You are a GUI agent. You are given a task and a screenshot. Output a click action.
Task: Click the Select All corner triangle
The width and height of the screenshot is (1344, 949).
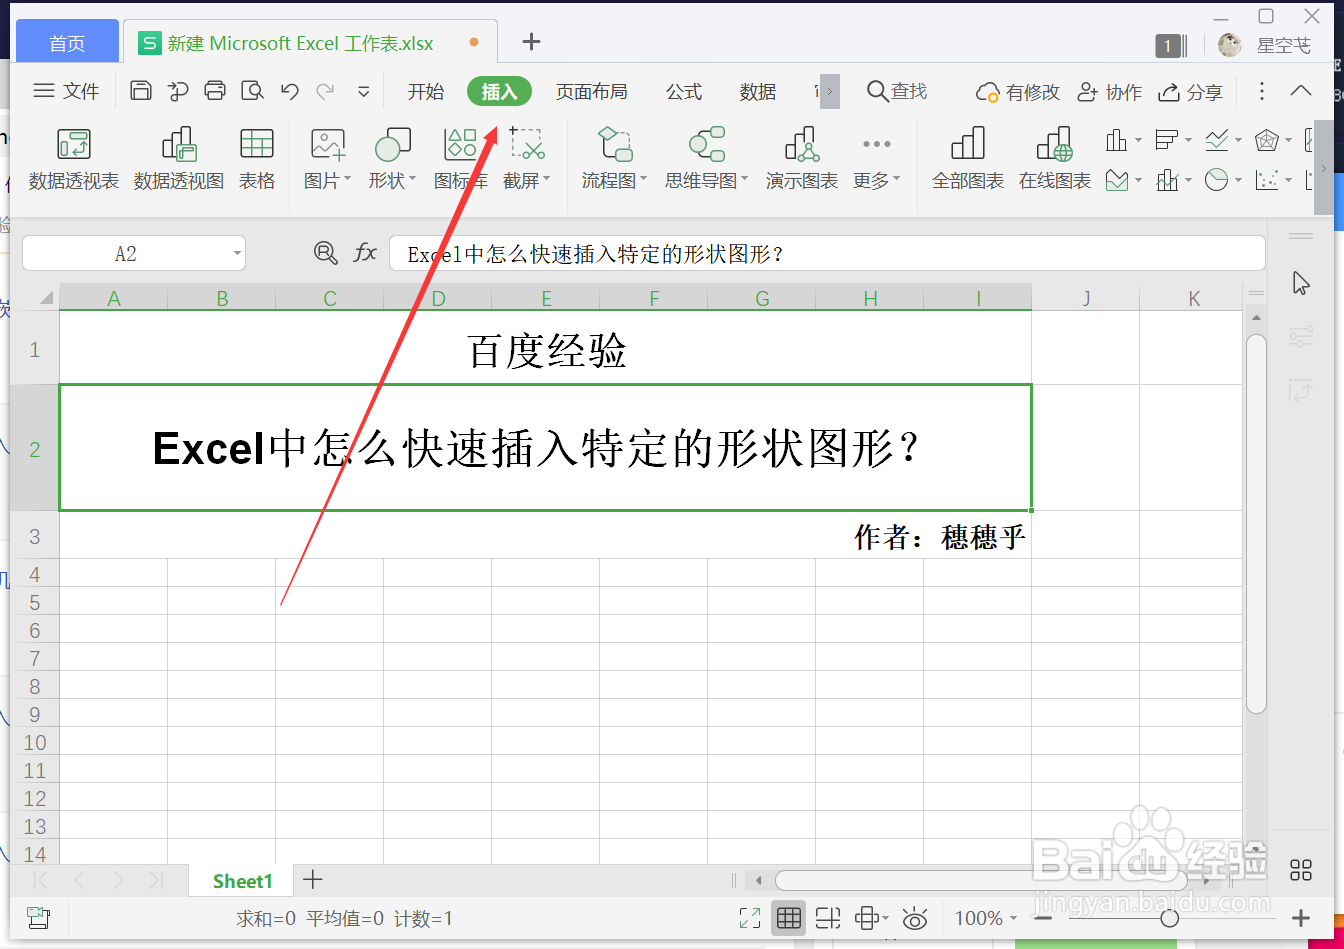click(46, 298)
